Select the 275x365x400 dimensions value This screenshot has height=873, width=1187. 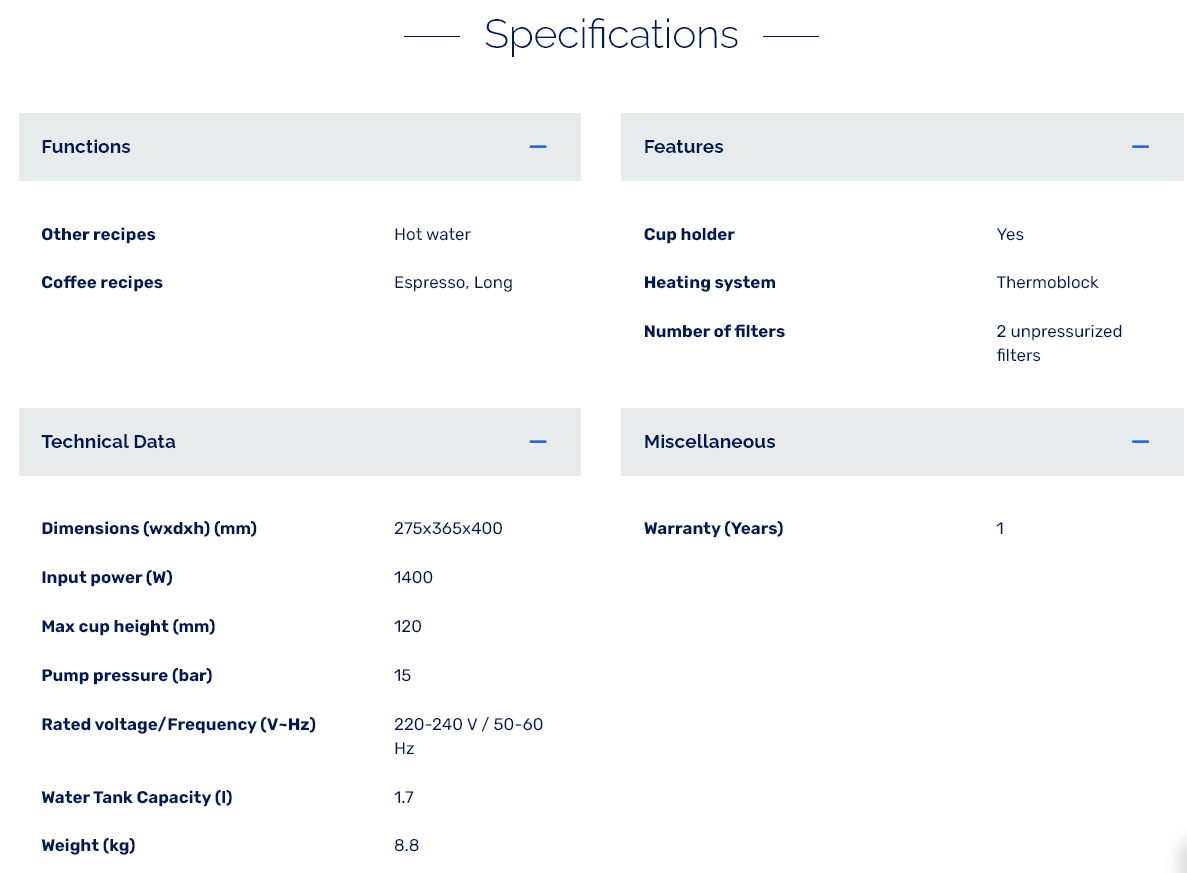pyautogui.click(x=448, y=529)
